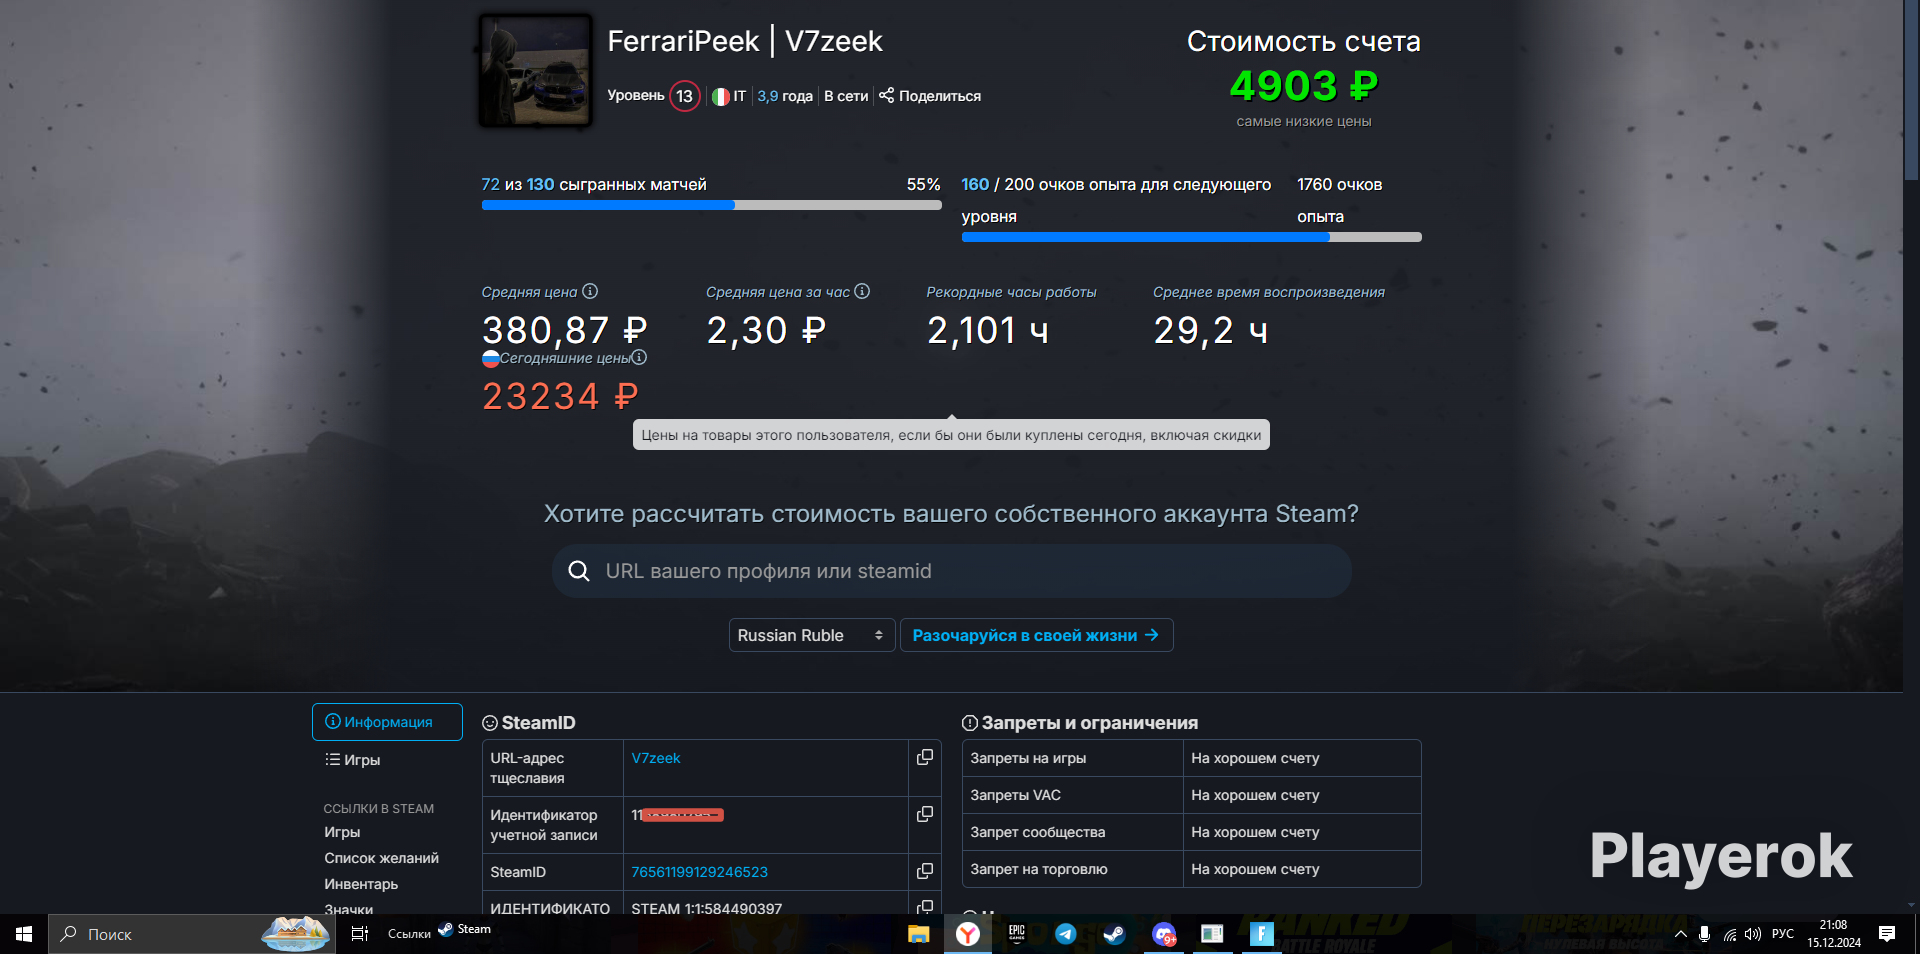Click the Разочаруйся в своей жизни button

[x=1036, y=635]
